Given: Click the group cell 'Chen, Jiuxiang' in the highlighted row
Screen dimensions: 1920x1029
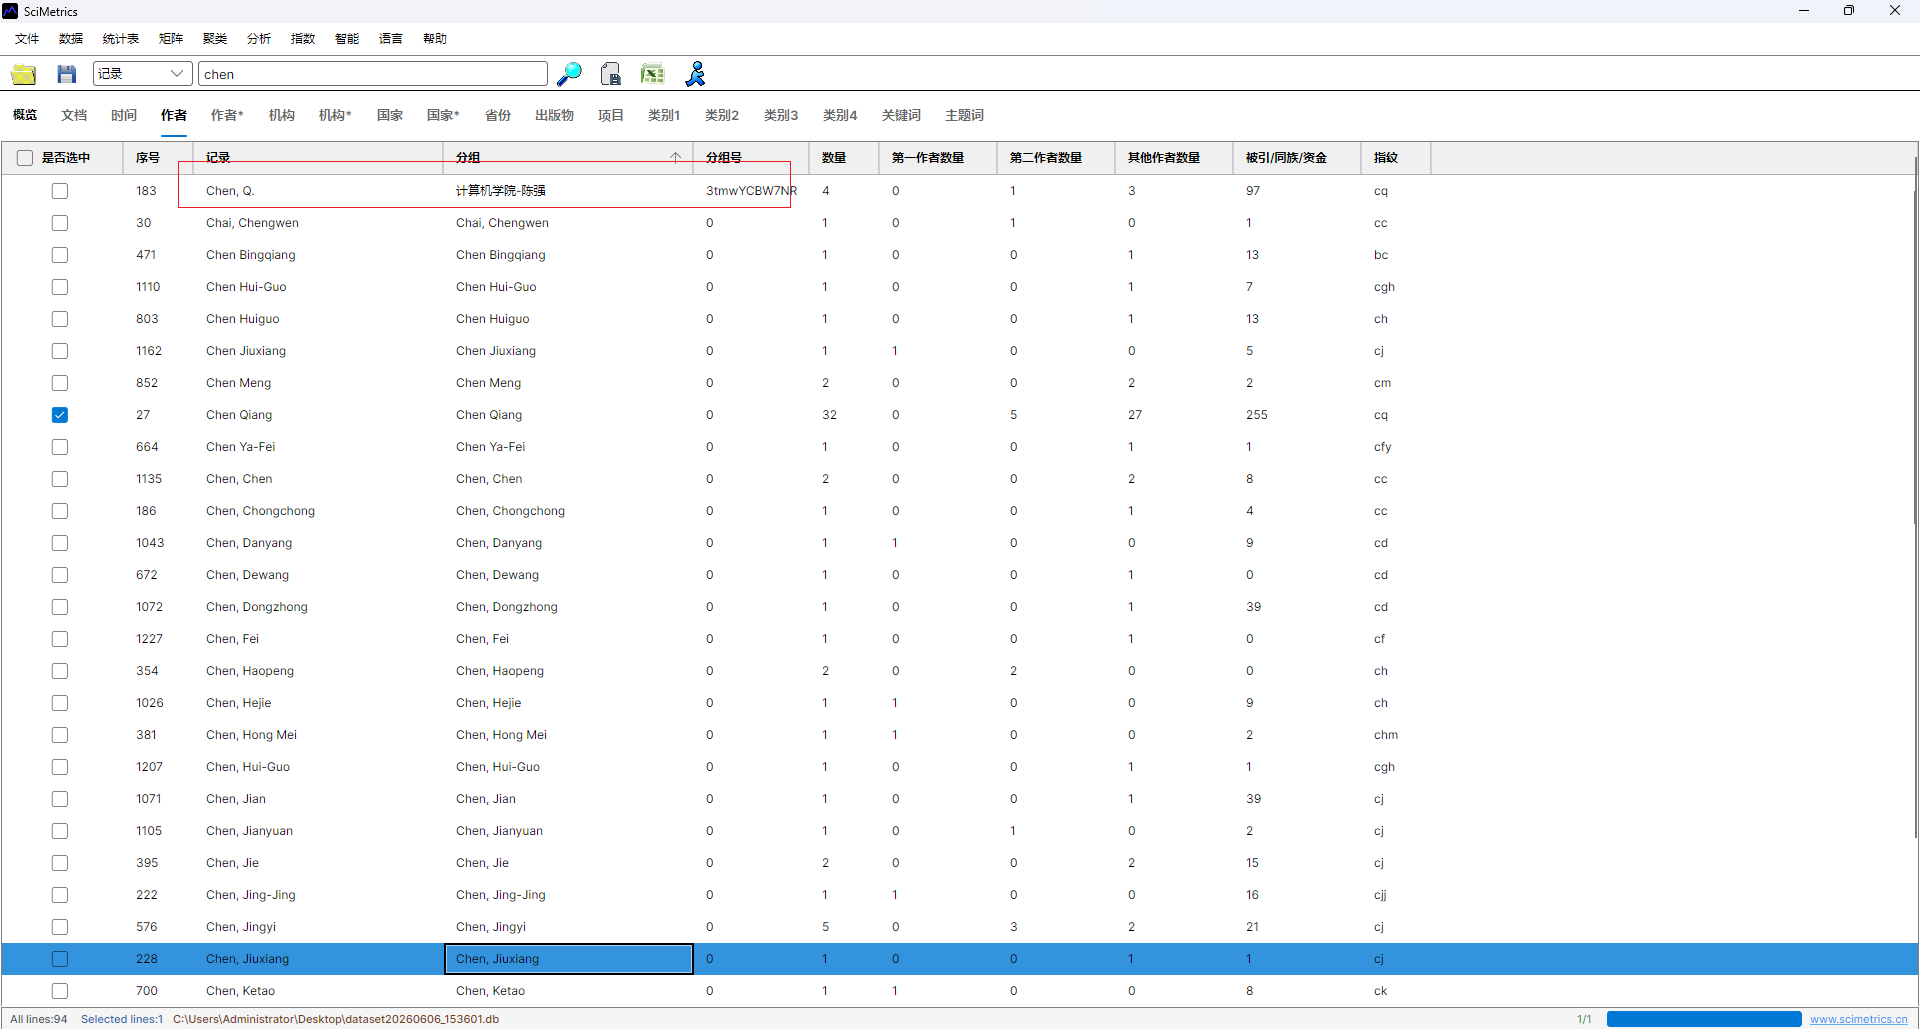Looking at the screenshot, I should pos(568,959).
